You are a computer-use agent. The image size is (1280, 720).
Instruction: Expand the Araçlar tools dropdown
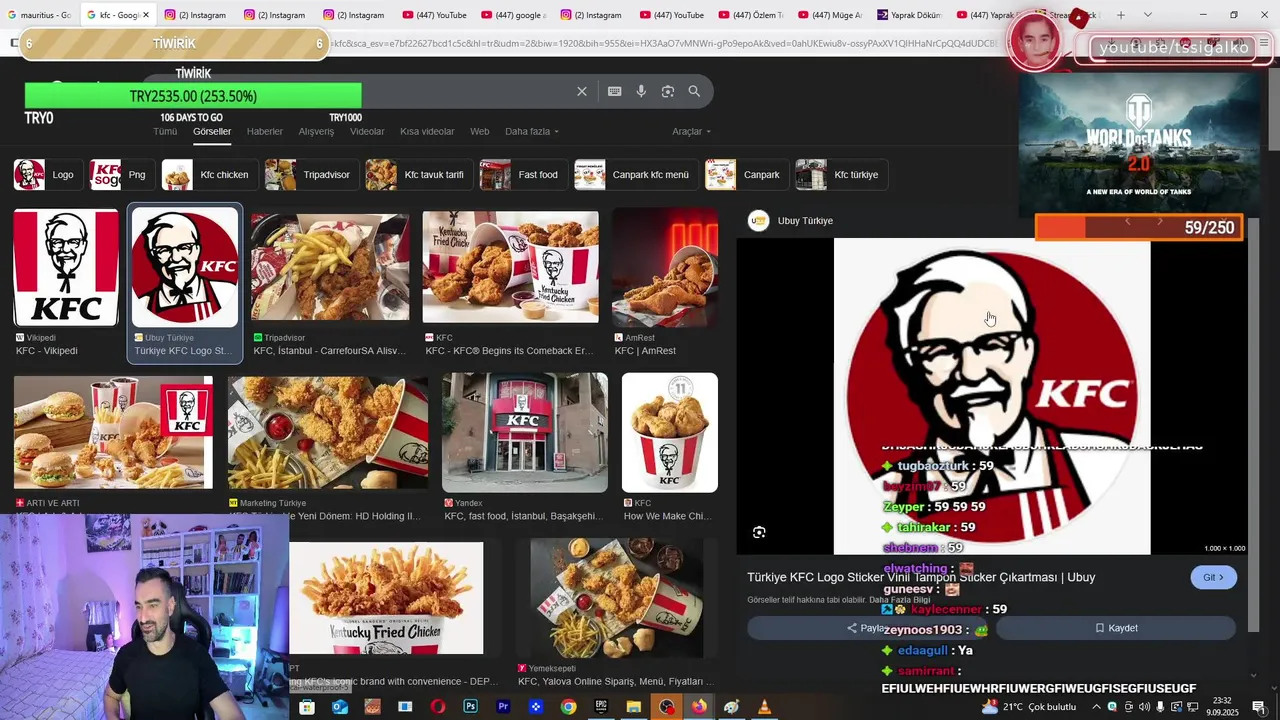coord(691,131)
